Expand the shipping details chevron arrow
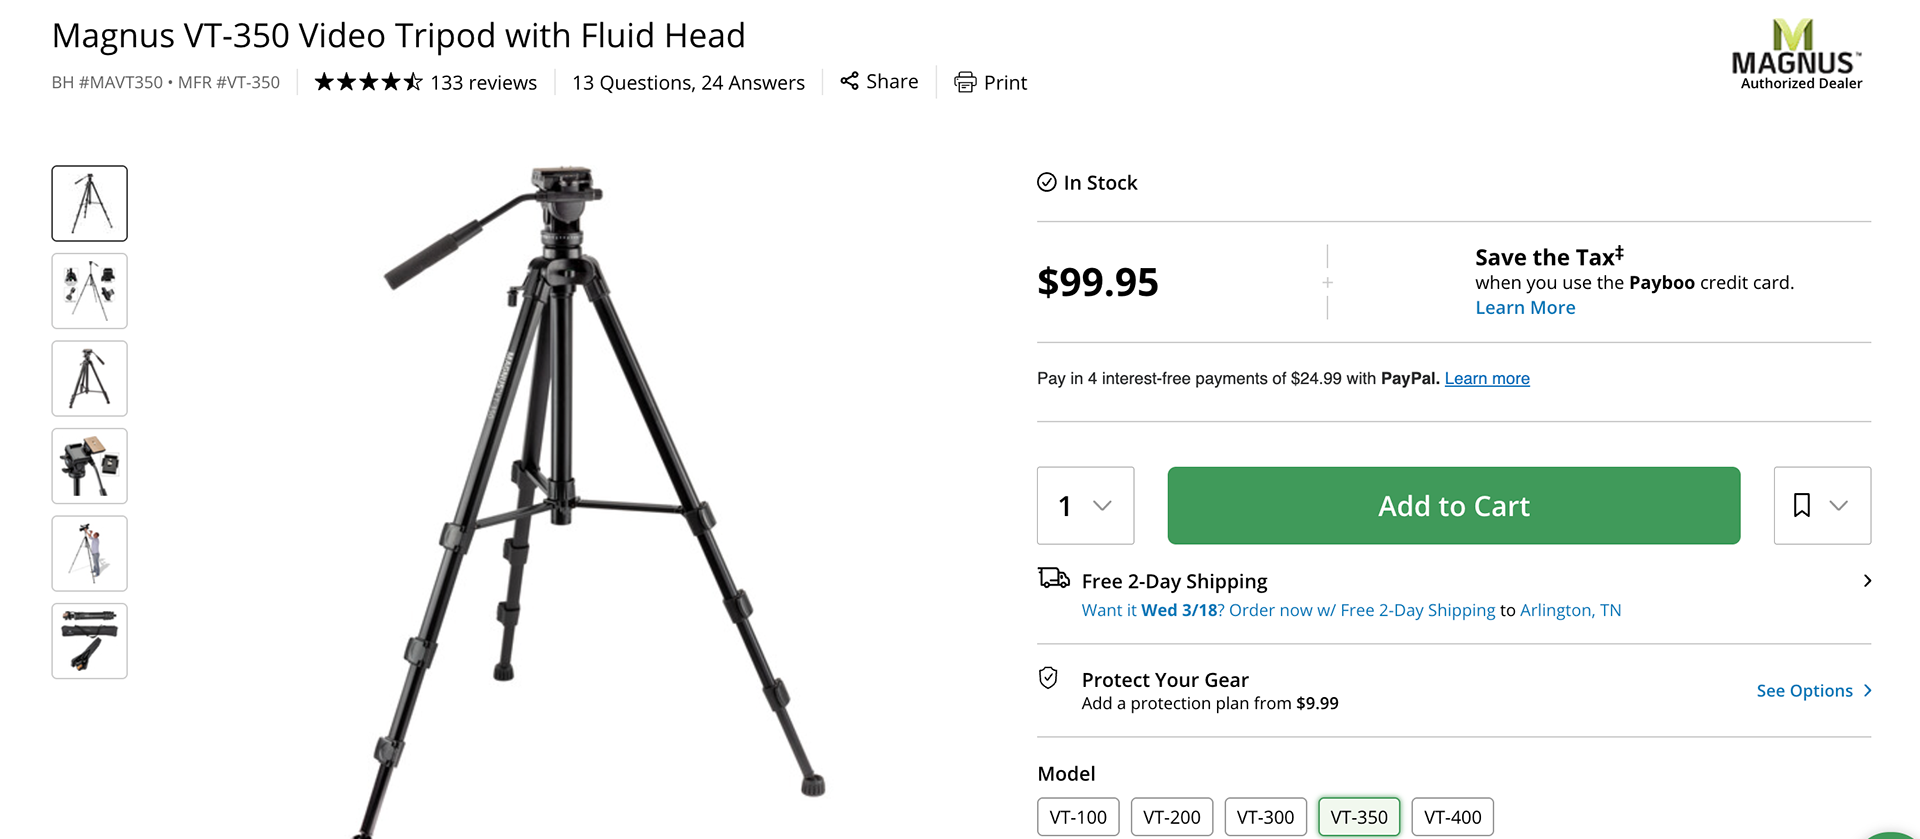The image size is (1920, 839). click(1867, 580)
